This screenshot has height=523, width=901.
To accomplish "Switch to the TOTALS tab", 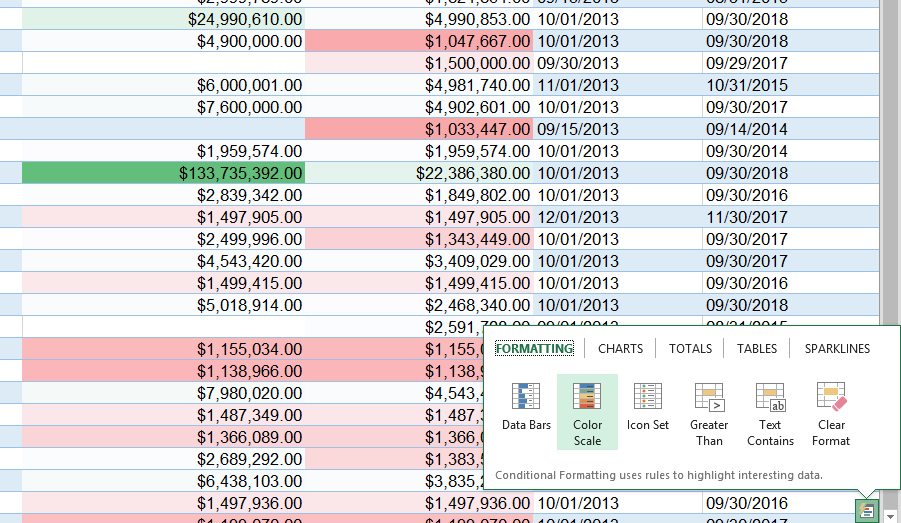I will point(690,349).
